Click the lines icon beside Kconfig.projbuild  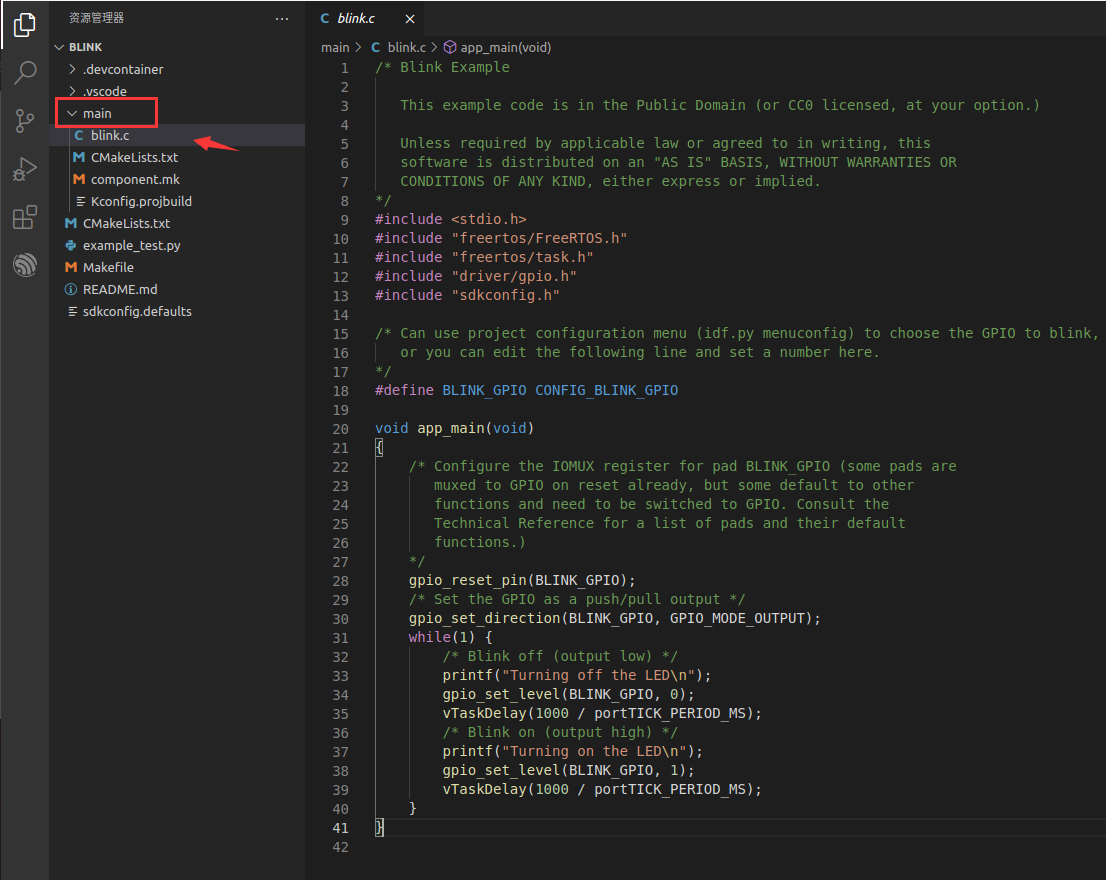coord(80,201)
